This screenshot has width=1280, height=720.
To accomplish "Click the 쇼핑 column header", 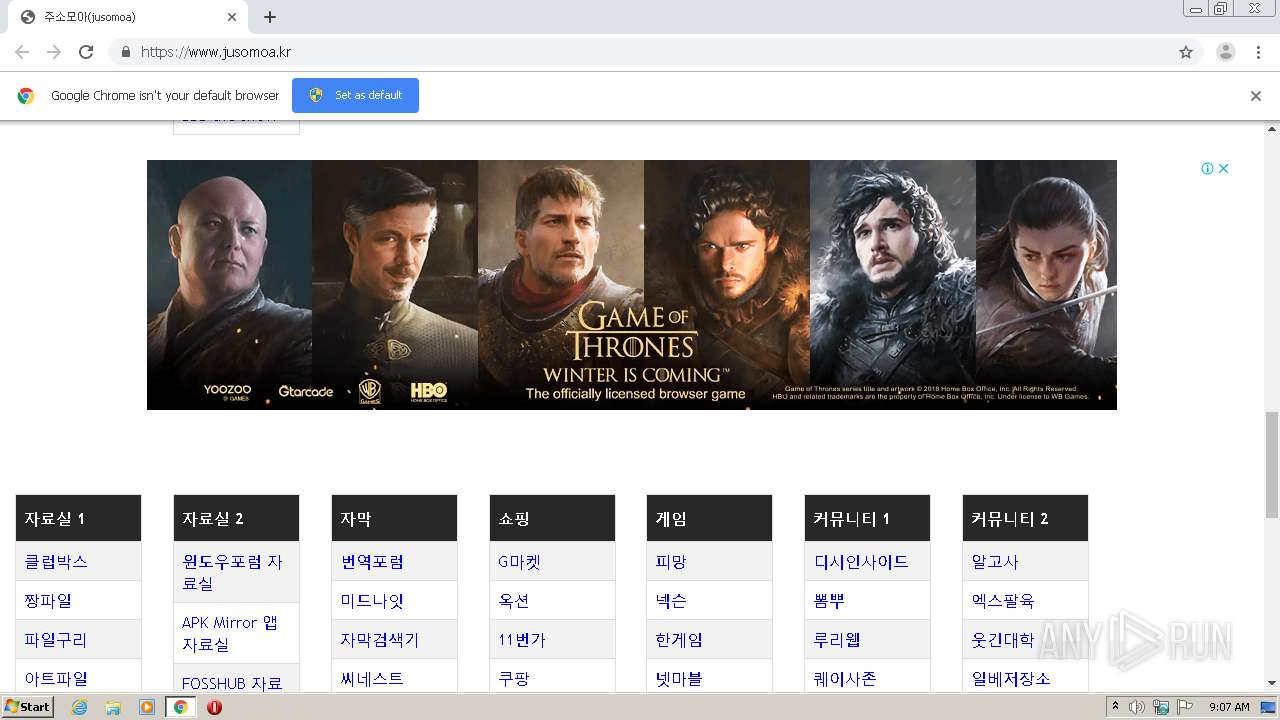I will coord(552,518).
